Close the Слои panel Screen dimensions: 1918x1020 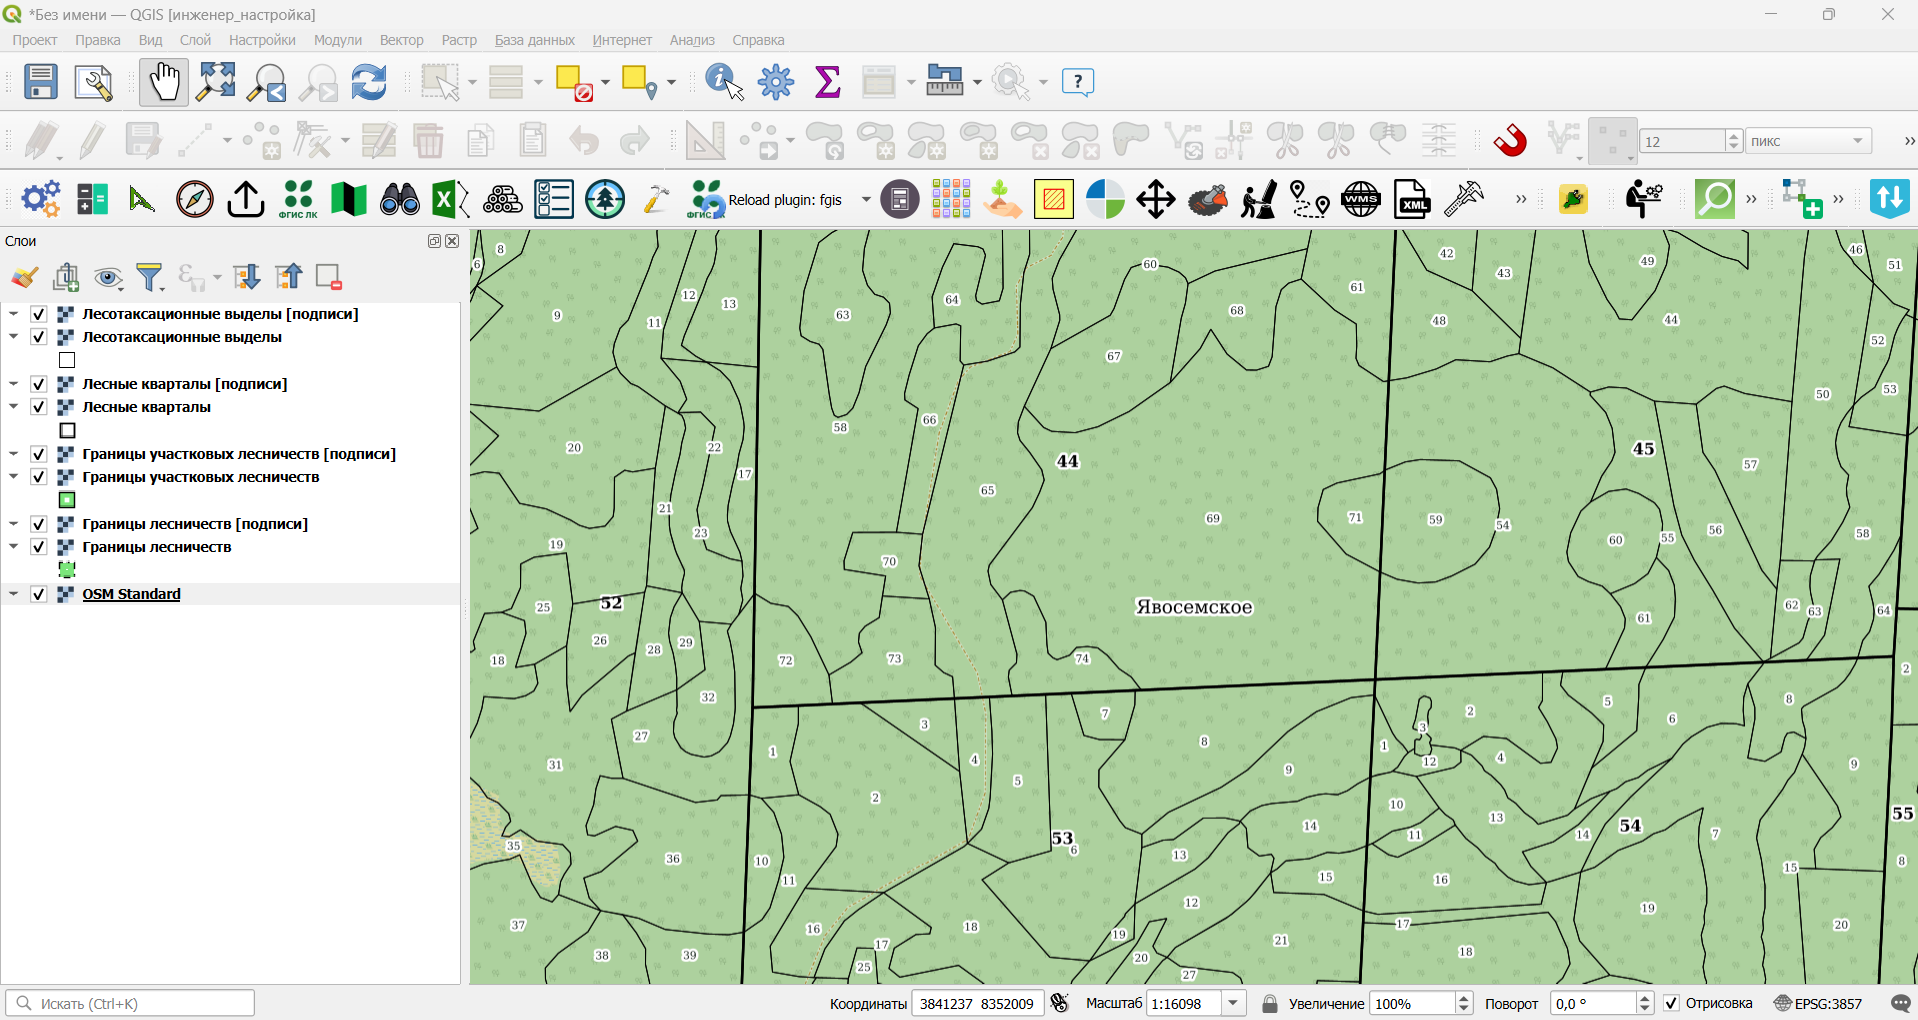click(452, 241)
